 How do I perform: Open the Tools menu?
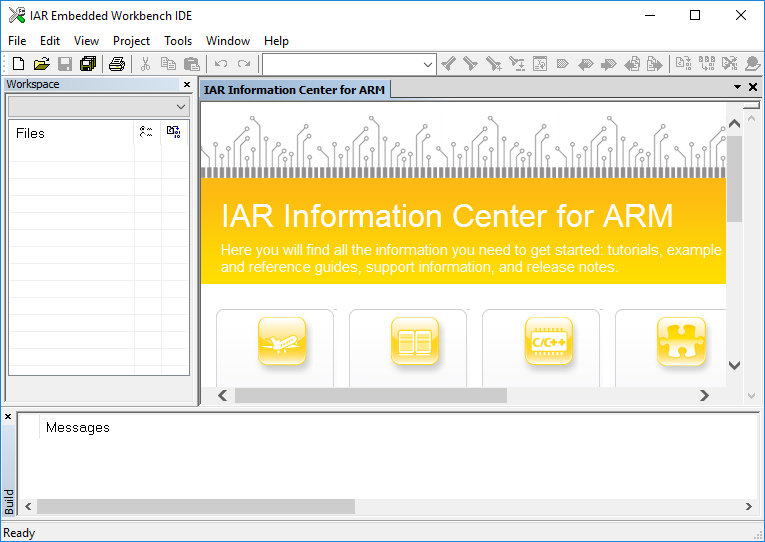pos(178,41)
